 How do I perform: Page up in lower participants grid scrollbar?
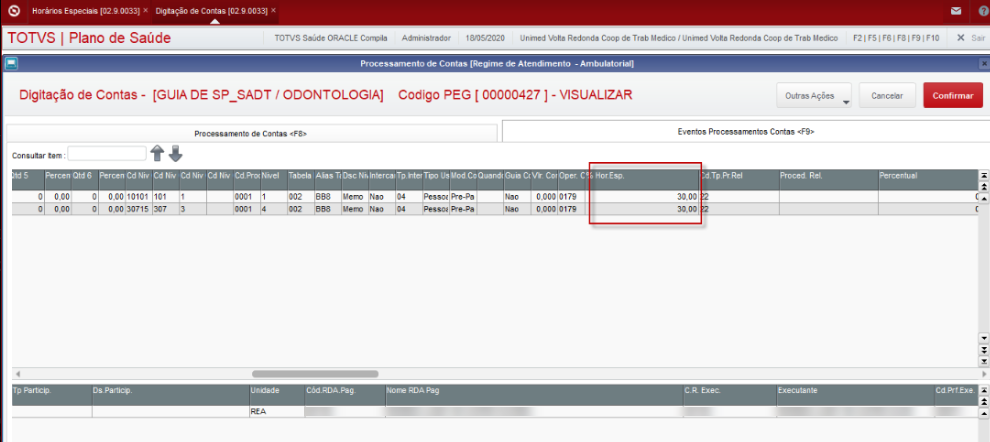(x=983, y=401)
